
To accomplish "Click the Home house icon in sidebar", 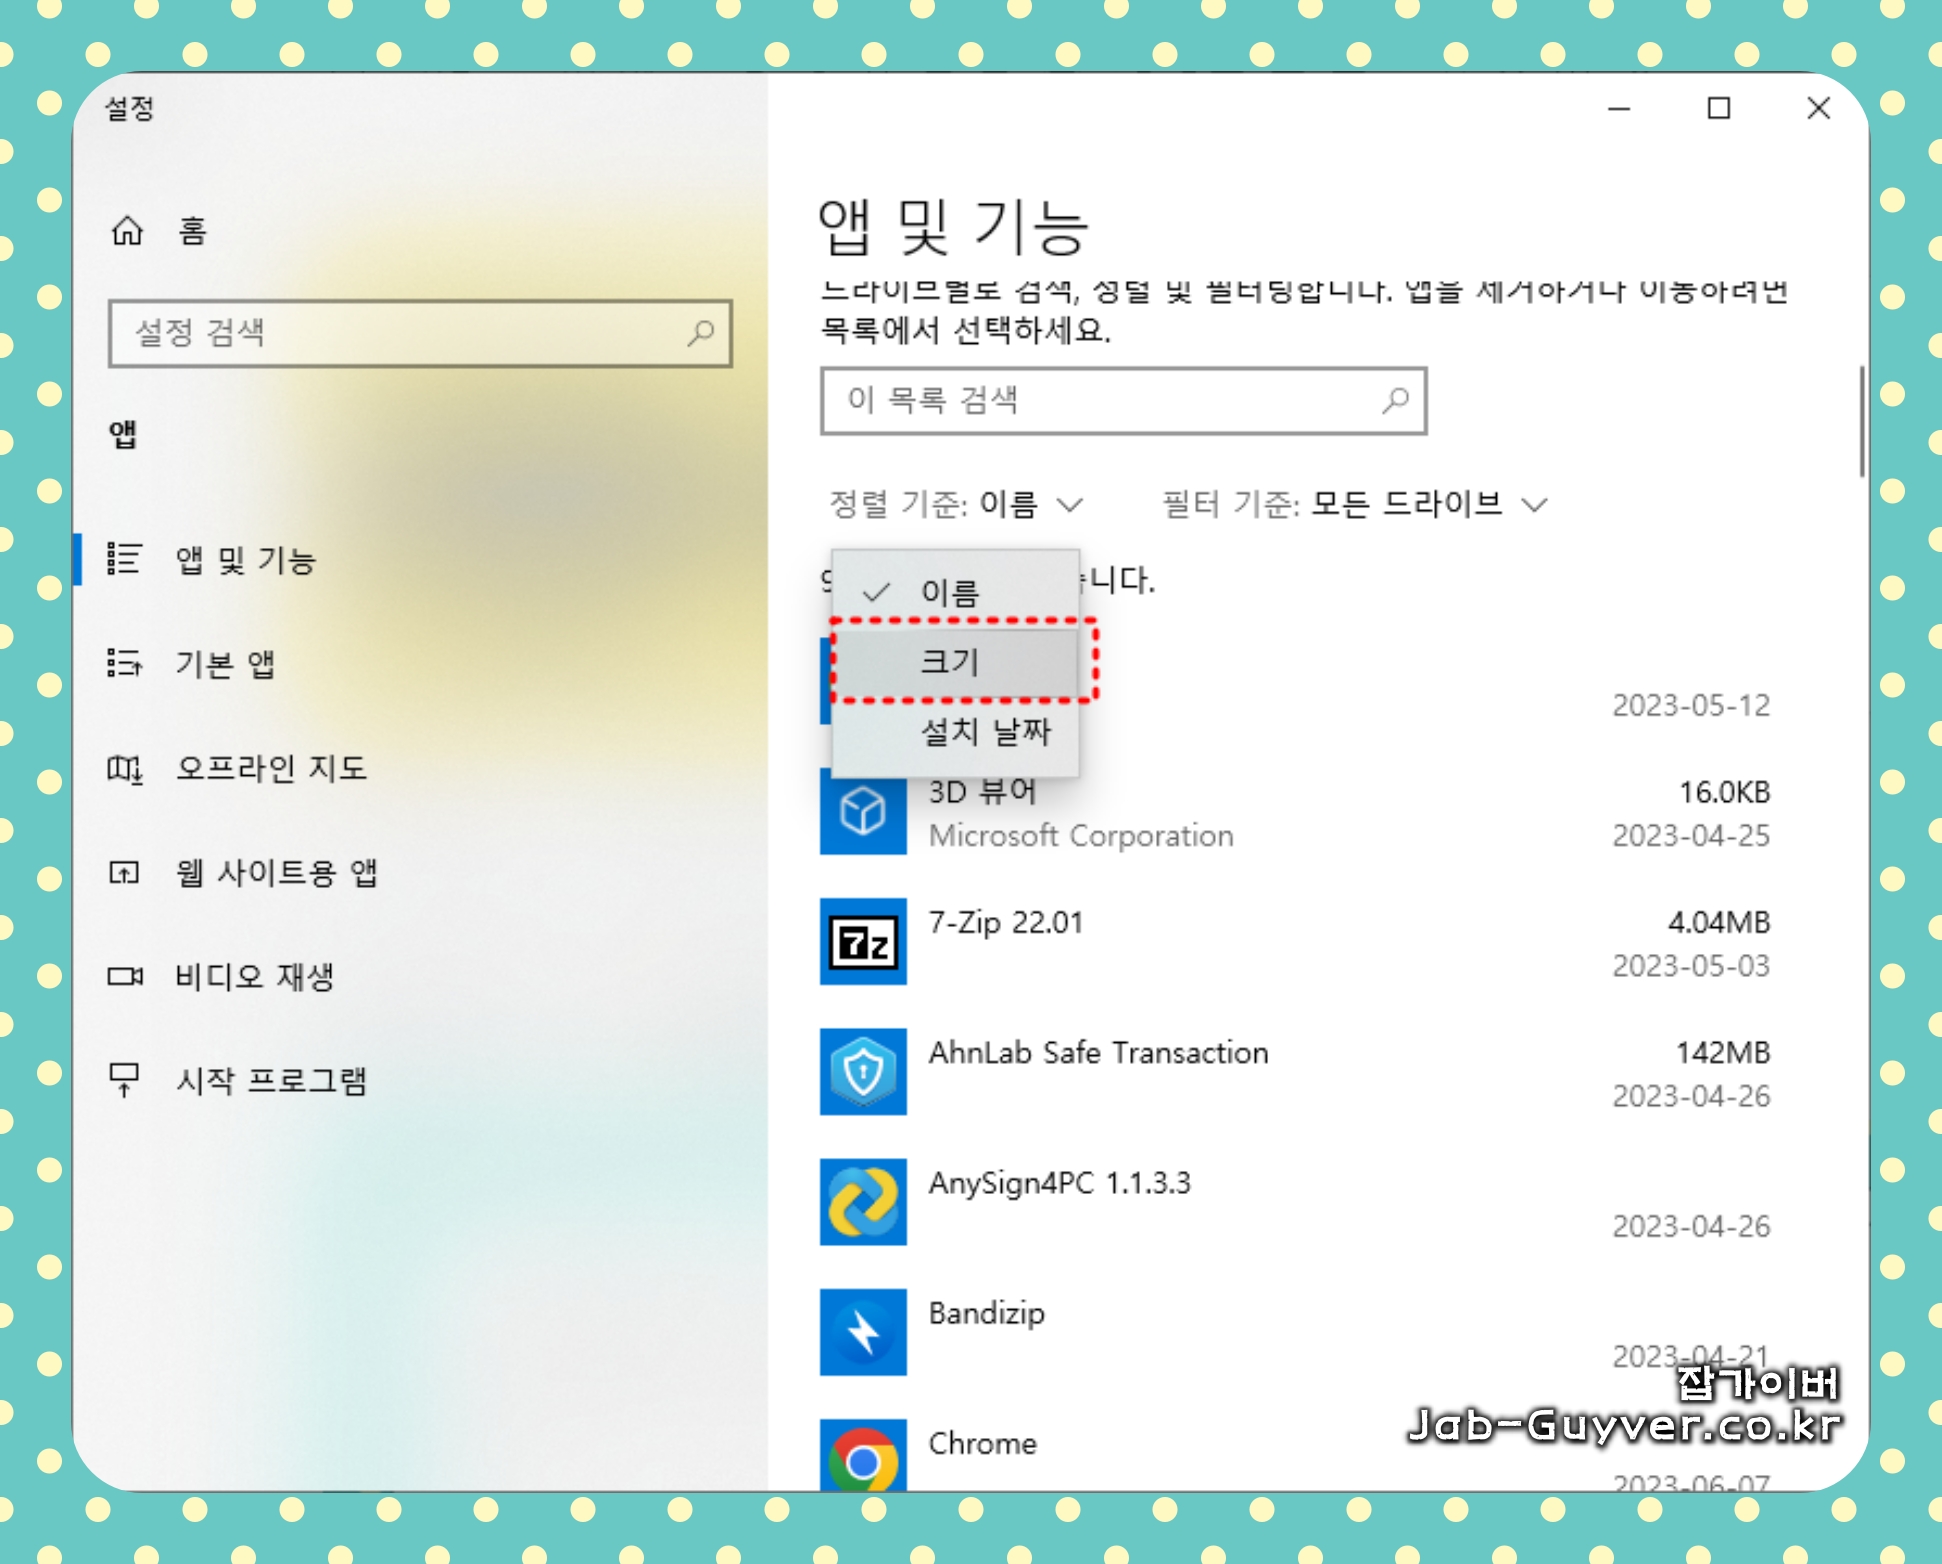I will click(x=127, y=231).
